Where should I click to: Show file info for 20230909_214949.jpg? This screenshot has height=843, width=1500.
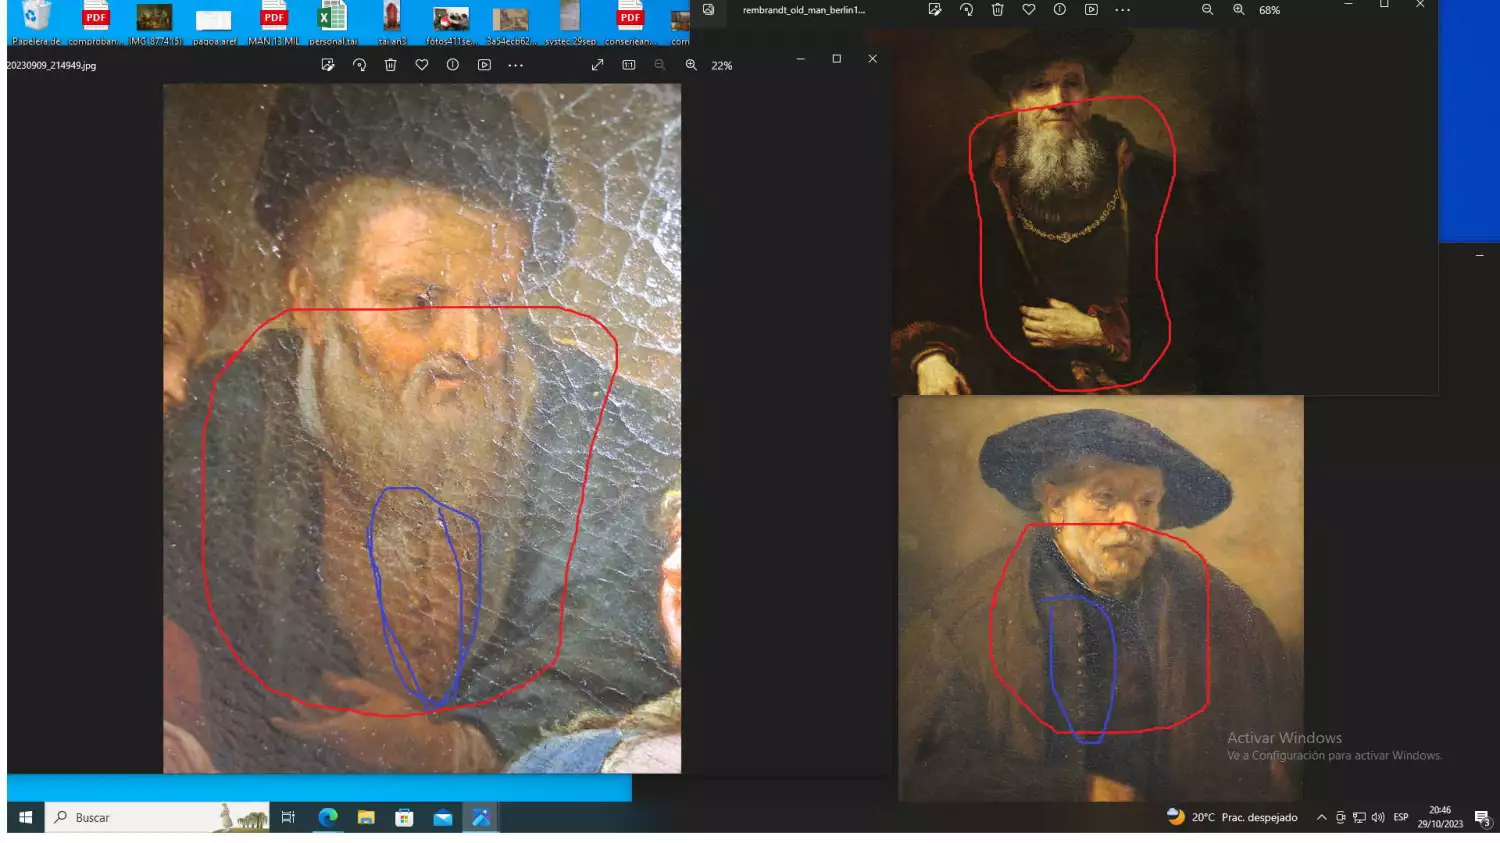point(453,65)
